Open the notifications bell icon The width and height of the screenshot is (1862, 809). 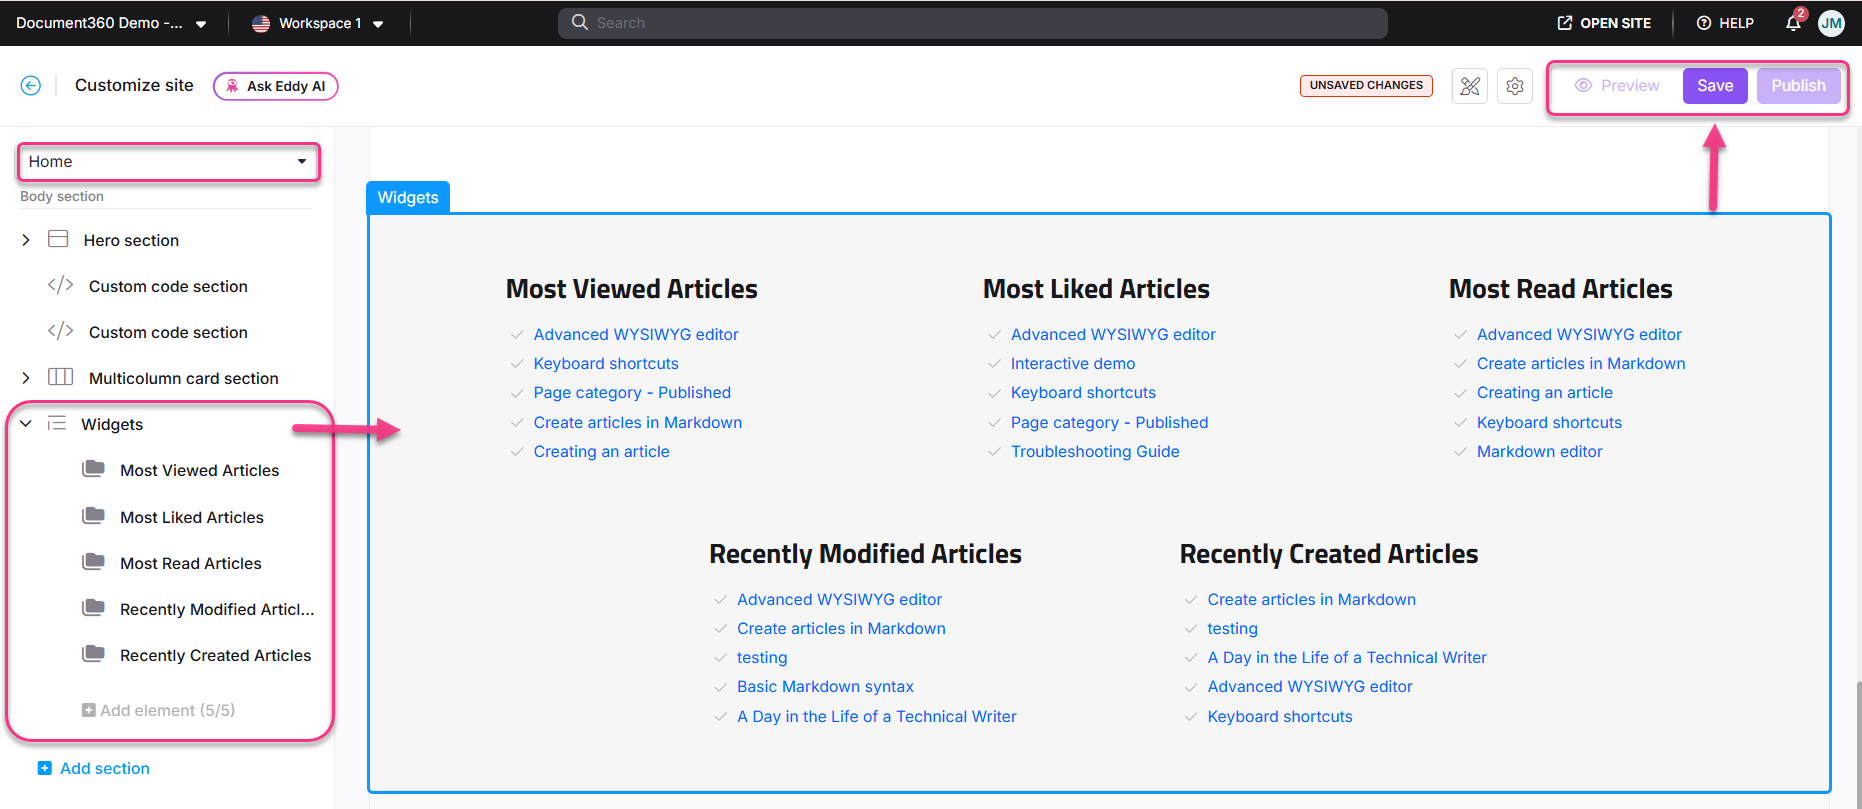[1793, 22]
